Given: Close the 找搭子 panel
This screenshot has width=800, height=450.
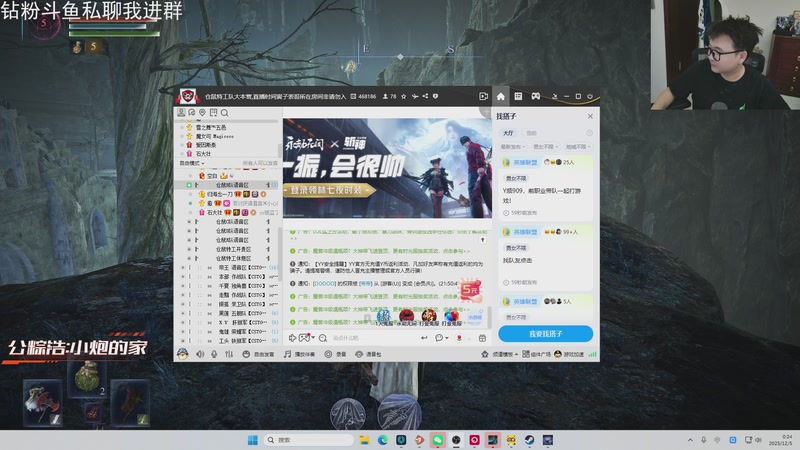Looking at the screenshot, I should [590, 116].
